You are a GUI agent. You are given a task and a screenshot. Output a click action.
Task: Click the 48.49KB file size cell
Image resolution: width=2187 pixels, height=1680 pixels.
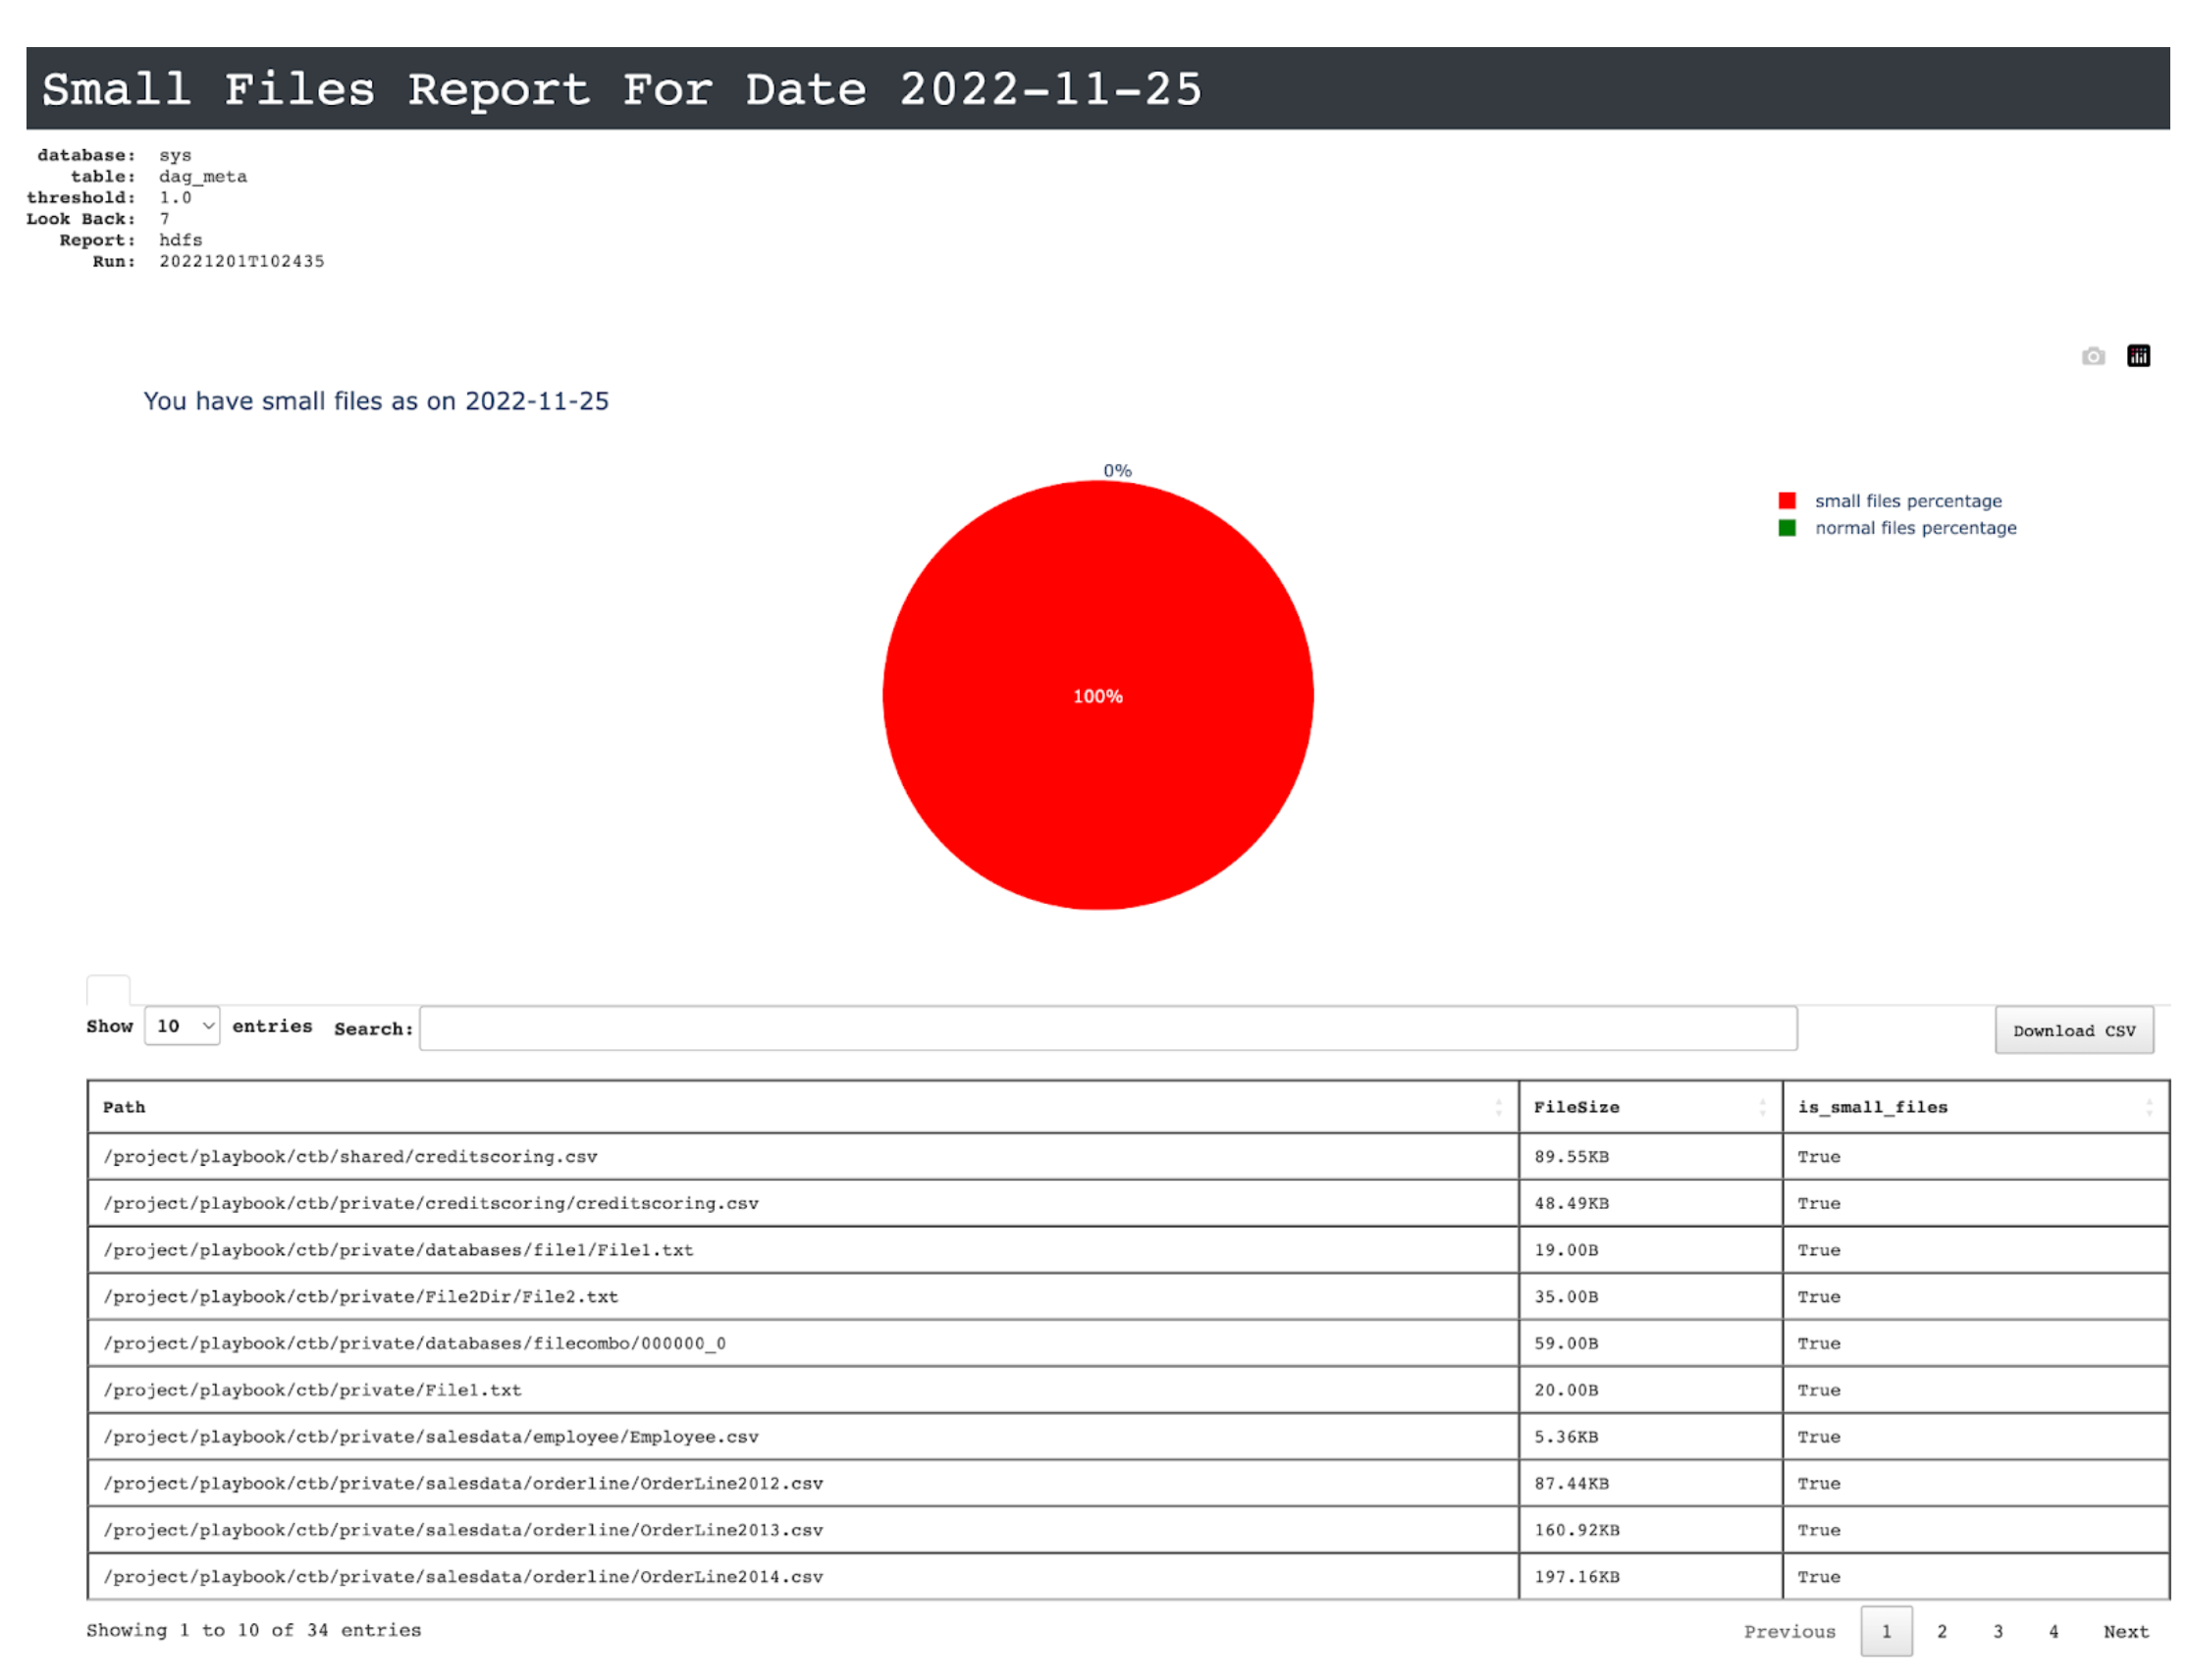coord(1649,1203)
